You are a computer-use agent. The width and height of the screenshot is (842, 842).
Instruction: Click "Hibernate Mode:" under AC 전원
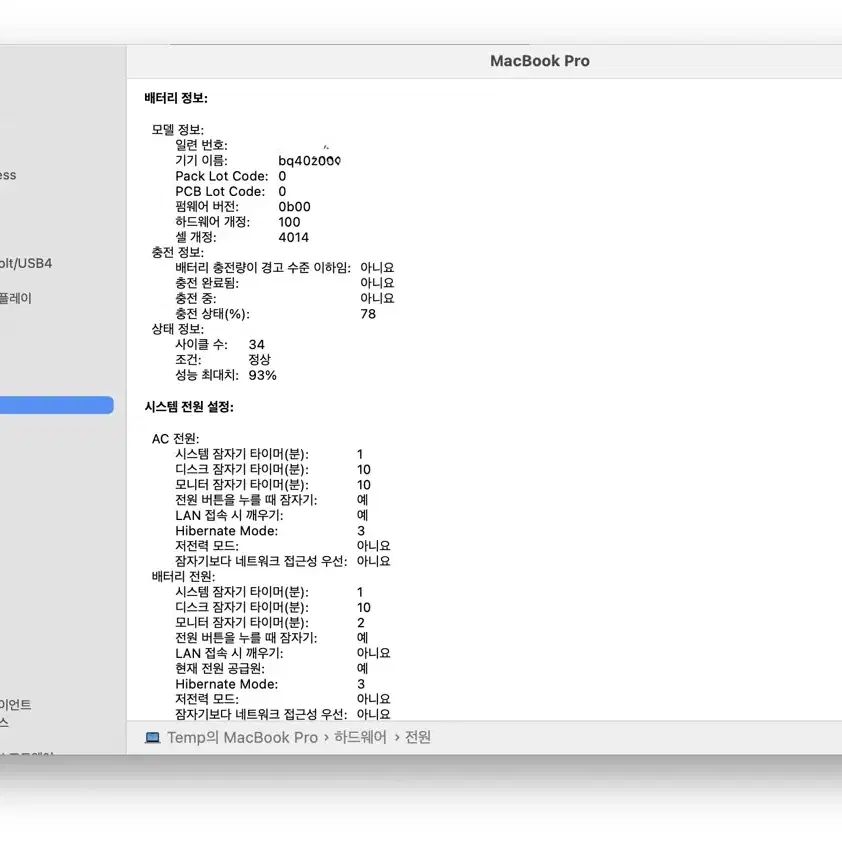227,531
